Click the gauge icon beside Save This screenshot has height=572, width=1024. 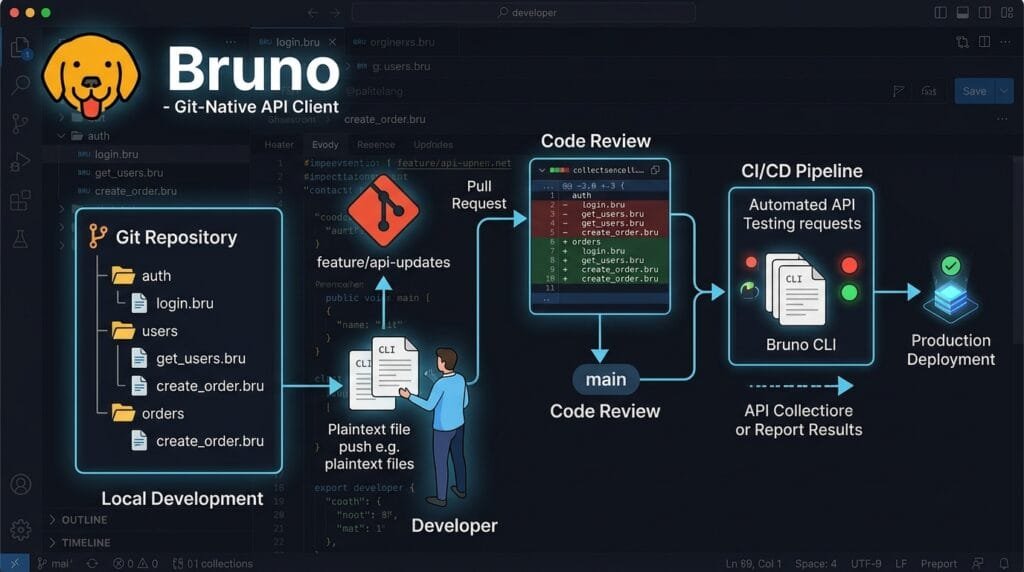(929, 91)
